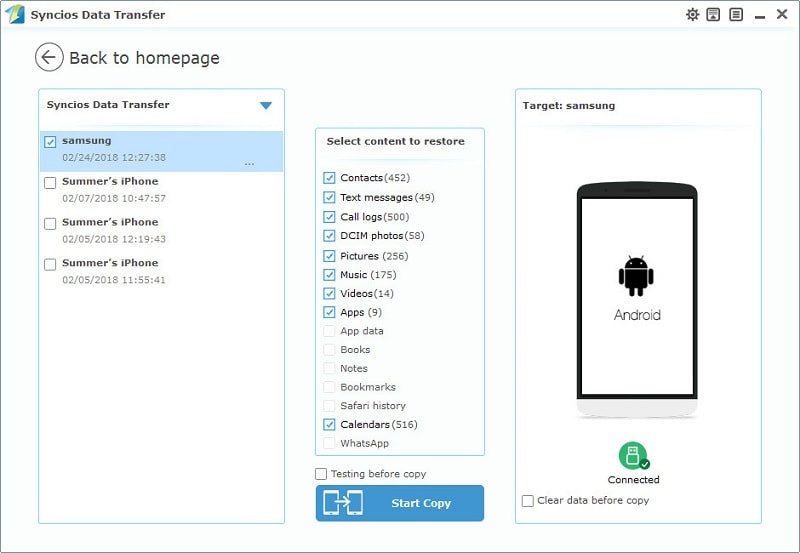Screen dimensions: 800x553
Task: Open the backup archive icon in title bar
Action: pyautogui.click(x=713, y=14)
